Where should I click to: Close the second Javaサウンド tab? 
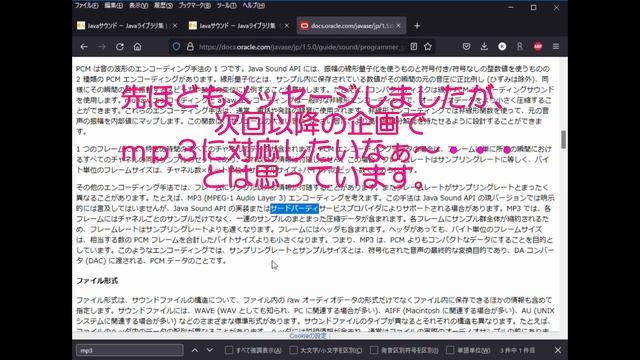tap(287, 26)
